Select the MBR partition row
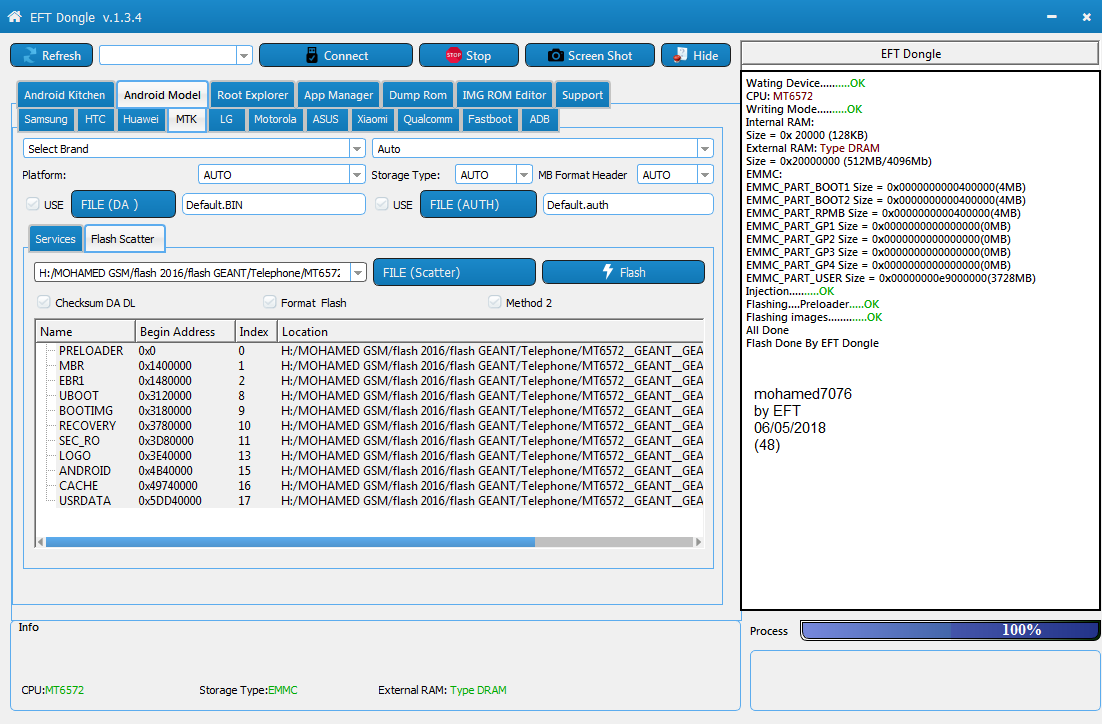The width and height of the screenshot is (1102, 724). click(x=370, y=366)
